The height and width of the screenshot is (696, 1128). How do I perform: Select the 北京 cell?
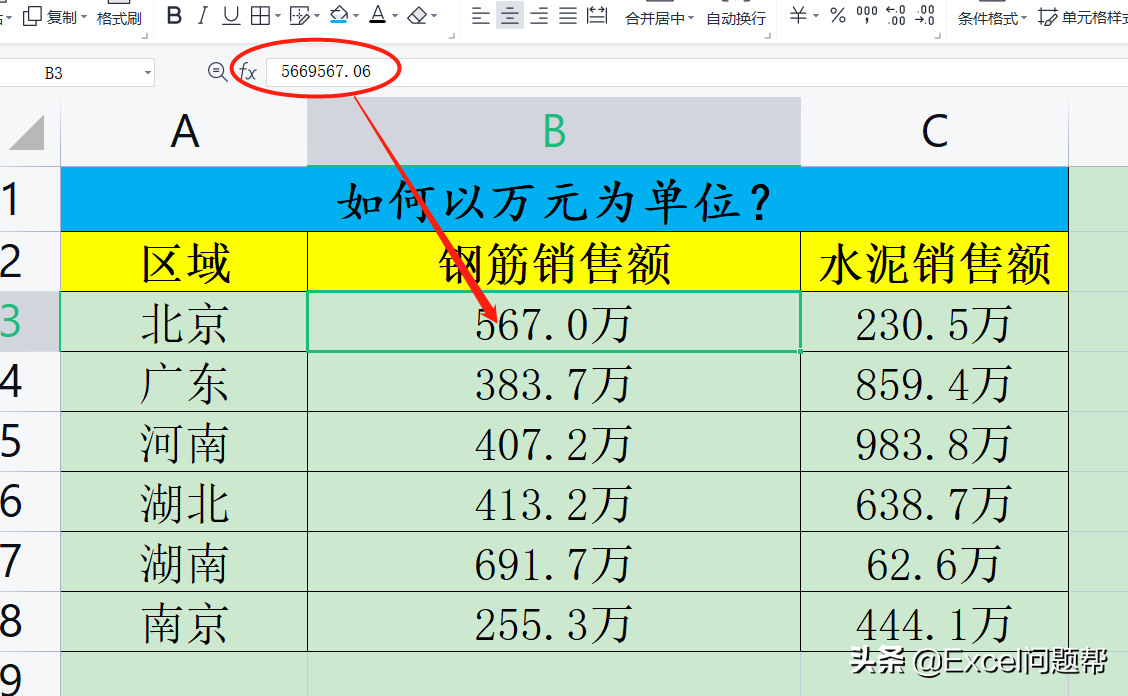pos(184,322)
